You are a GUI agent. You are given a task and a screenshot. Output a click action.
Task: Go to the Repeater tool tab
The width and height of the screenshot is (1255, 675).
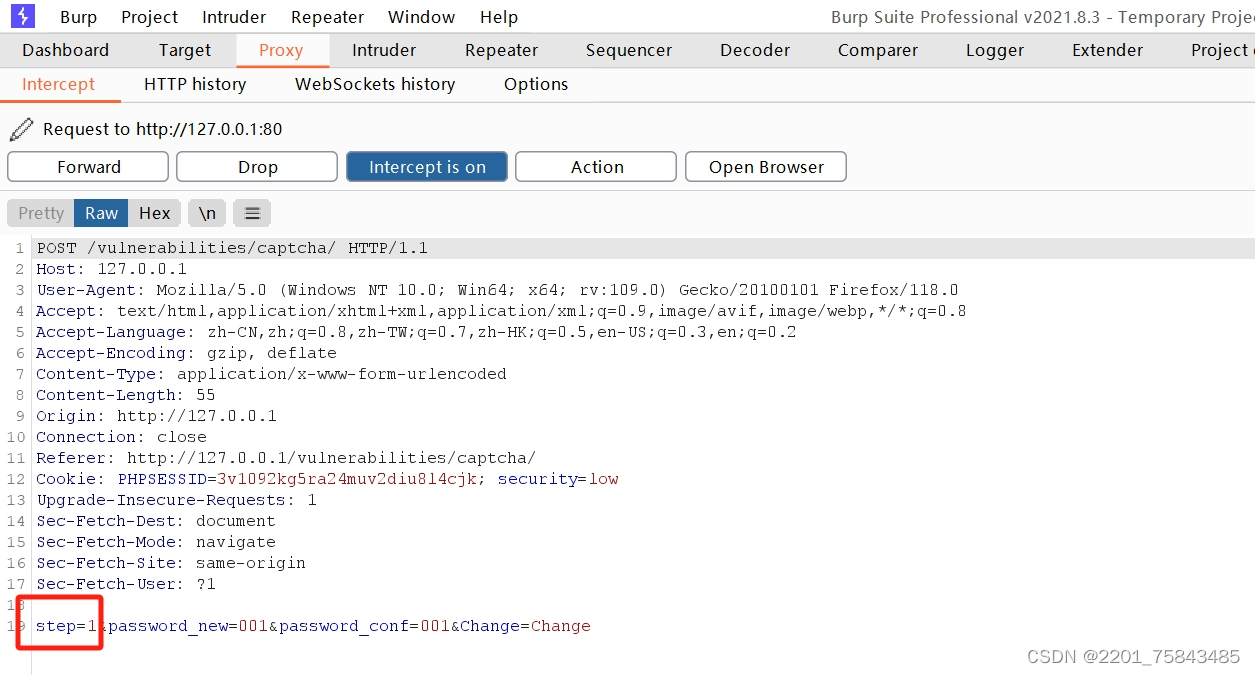[x=502, y=50]
